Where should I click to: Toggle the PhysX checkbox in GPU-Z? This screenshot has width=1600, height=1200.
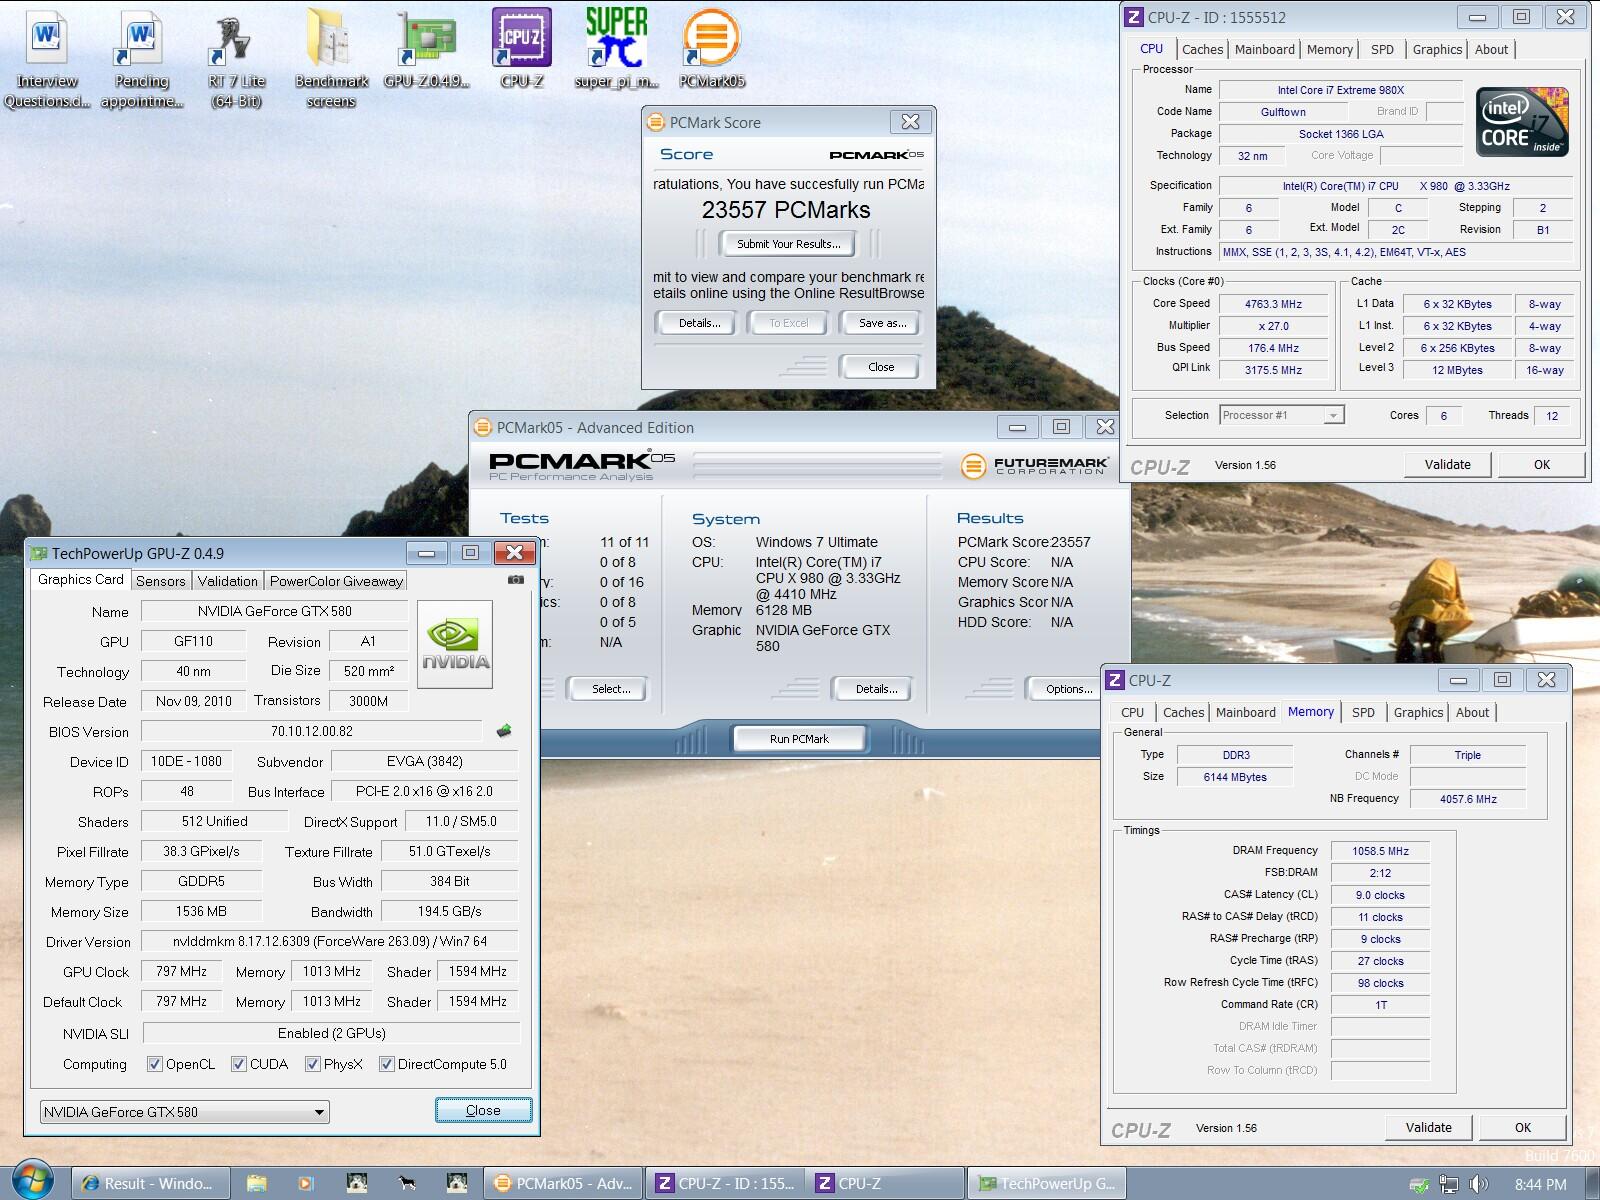313,1064
